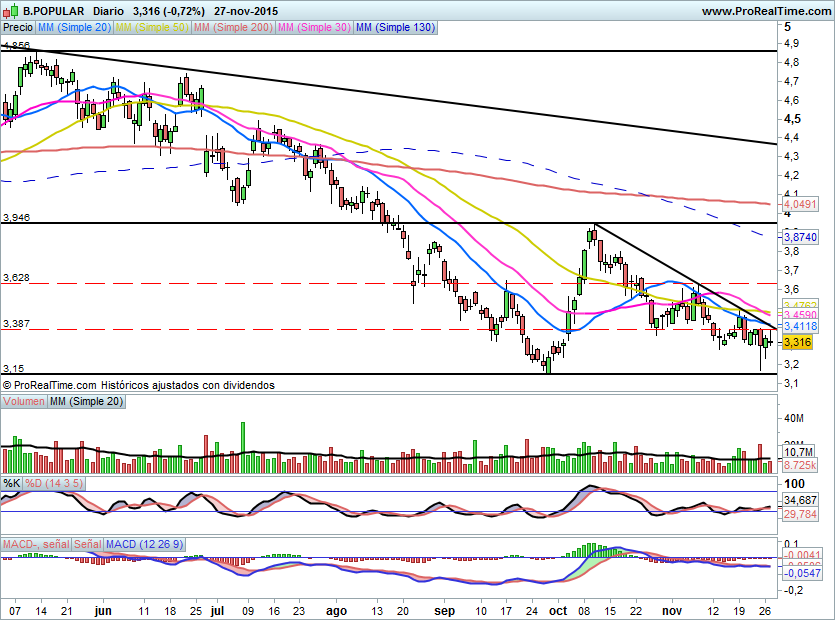835x620 pixels.
Task: Click the Volumen panel label
Action: (x=24, y=401)
